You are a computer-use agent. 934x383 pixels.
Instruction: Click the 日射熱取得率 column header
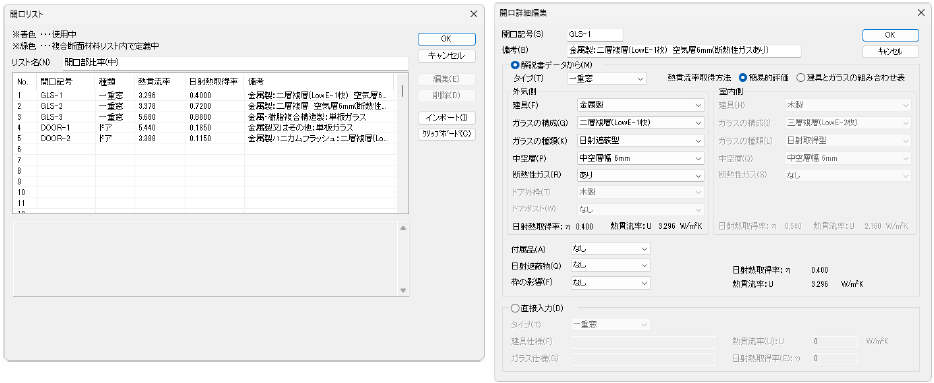click(214, 82)
